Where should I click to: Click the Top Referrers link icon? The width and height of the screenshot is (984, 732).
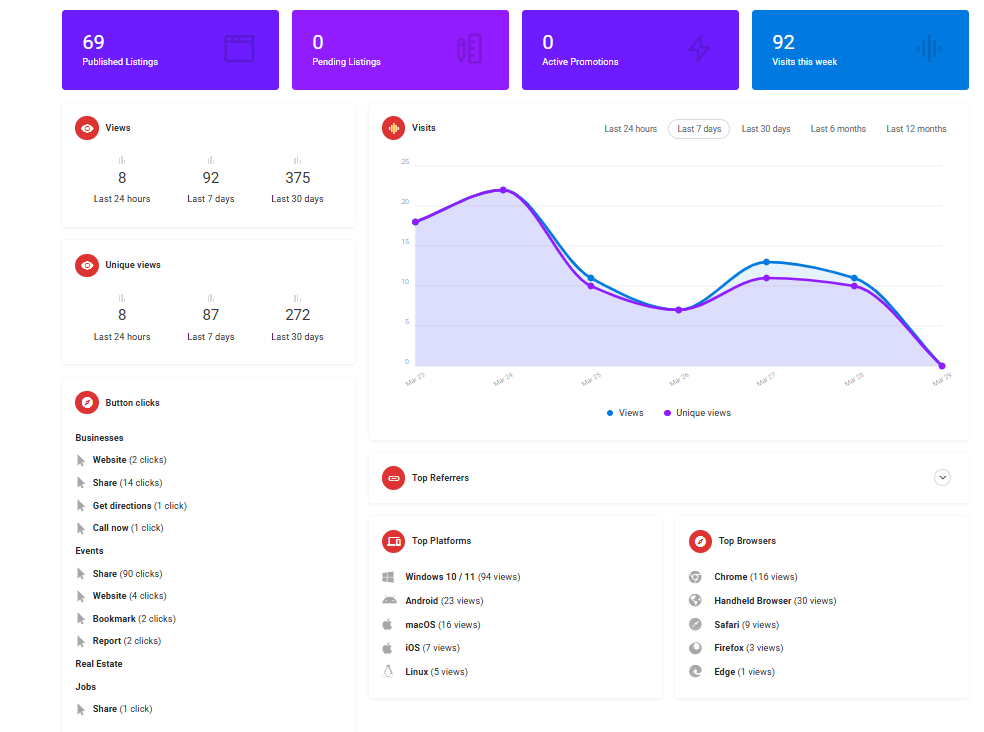coord(394,478)
